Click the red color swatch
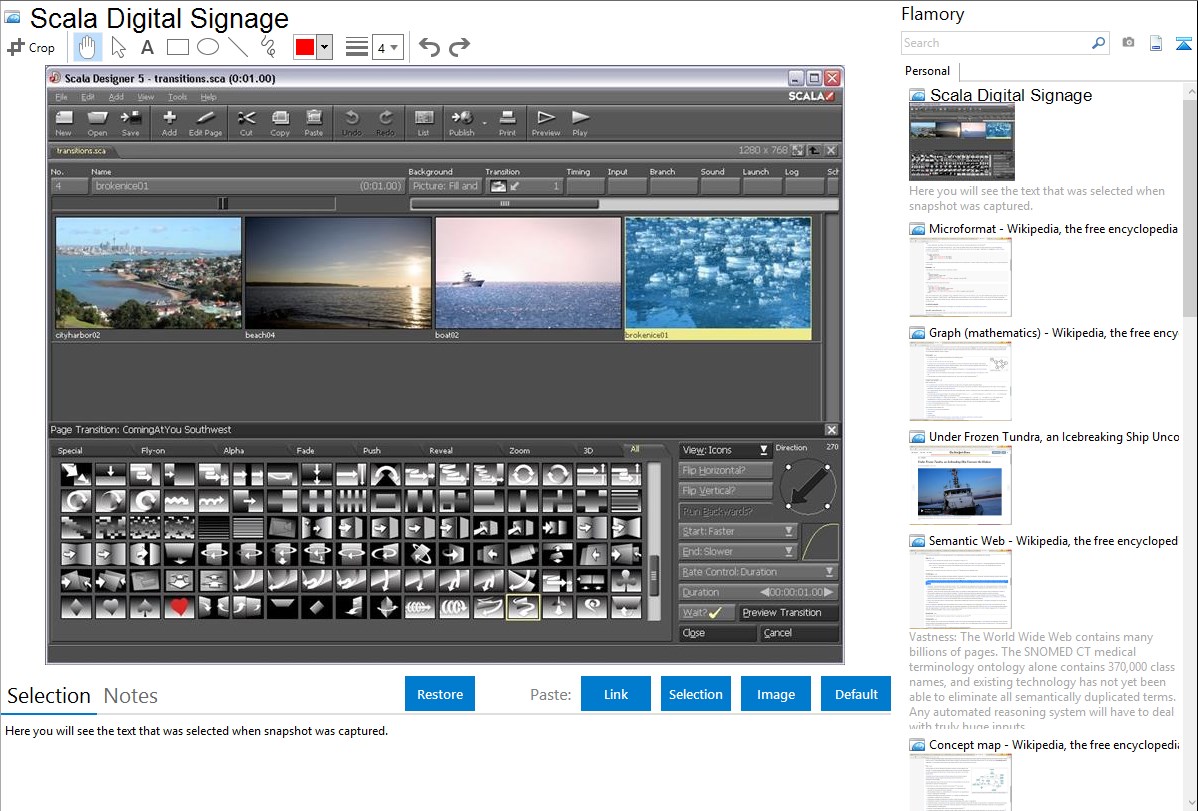 click(305, 47)
